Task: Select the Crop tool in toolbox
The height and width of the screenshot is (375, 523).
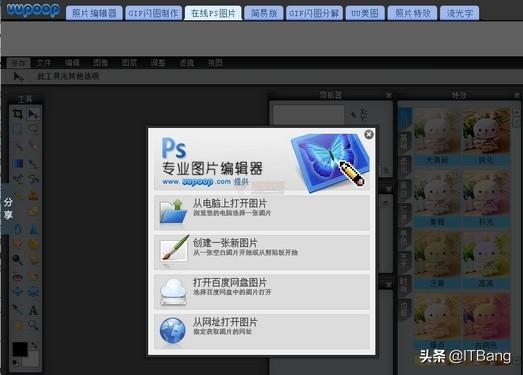Action: point(18,114)
